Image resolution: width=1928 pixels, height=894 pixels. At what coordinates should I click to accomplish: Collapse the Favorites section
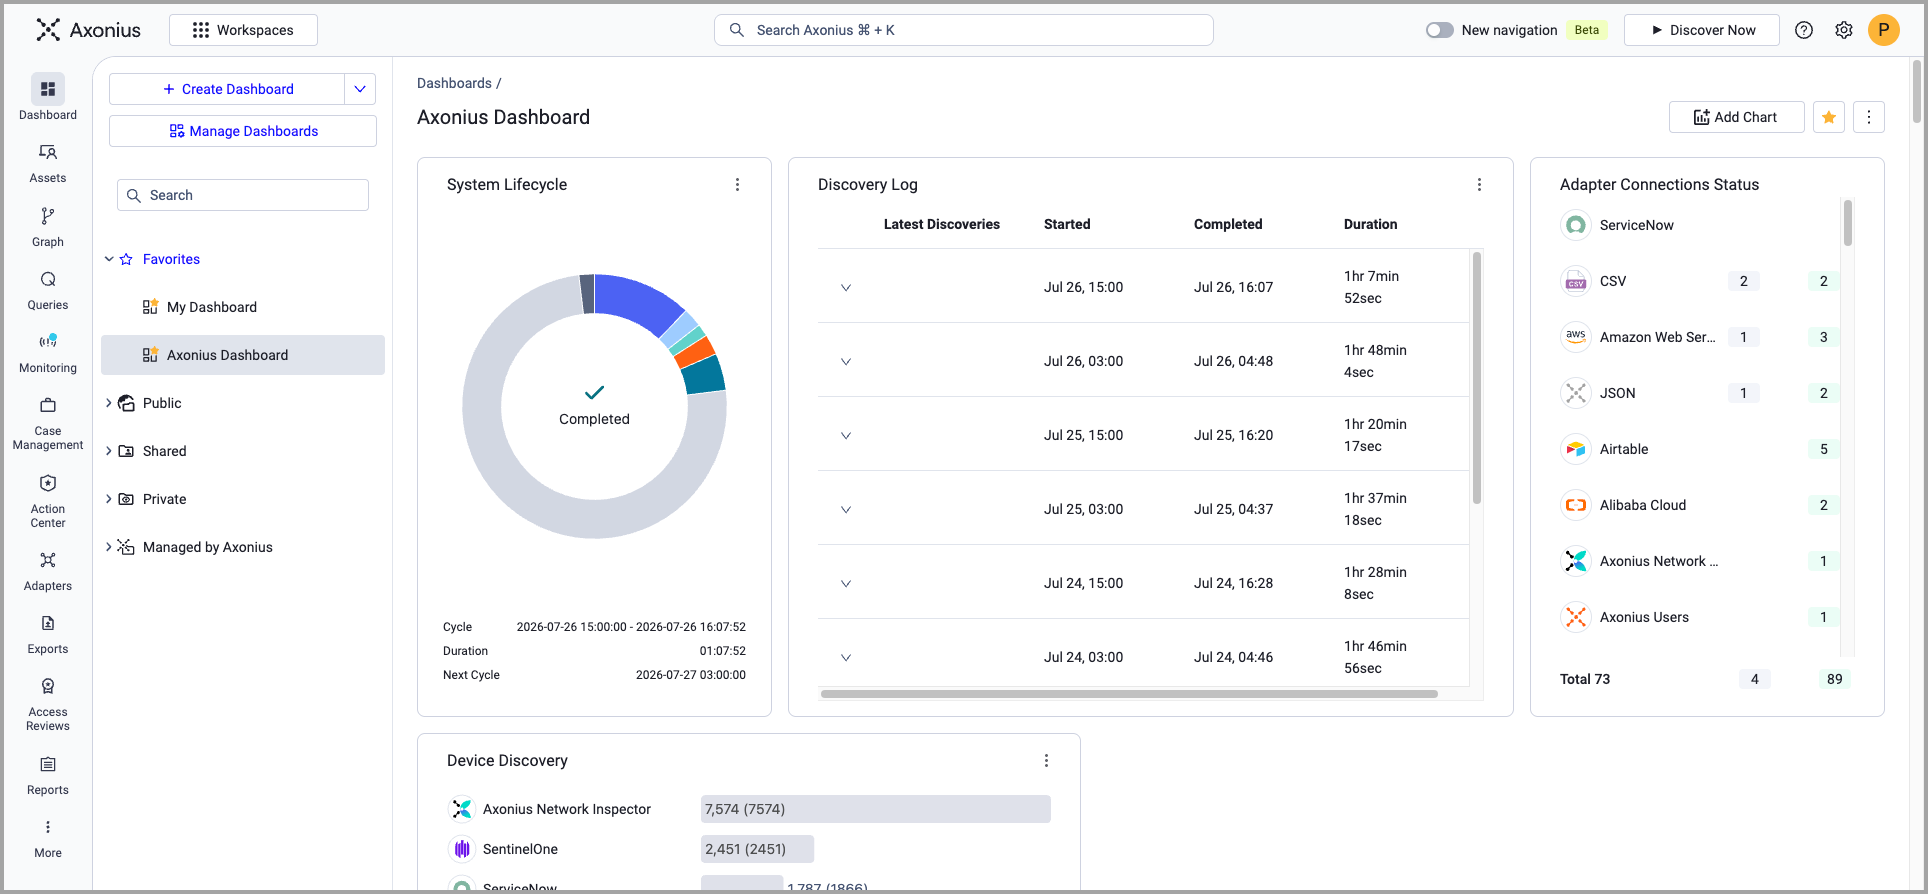[x=109, y=259]
